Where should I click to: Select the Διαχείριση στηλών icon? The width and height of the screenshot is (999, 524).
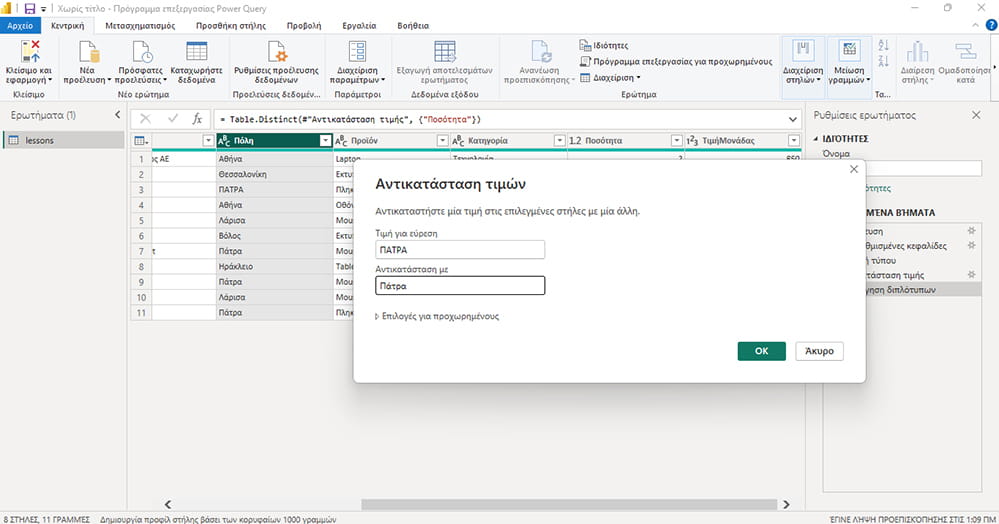click(803, 51)
